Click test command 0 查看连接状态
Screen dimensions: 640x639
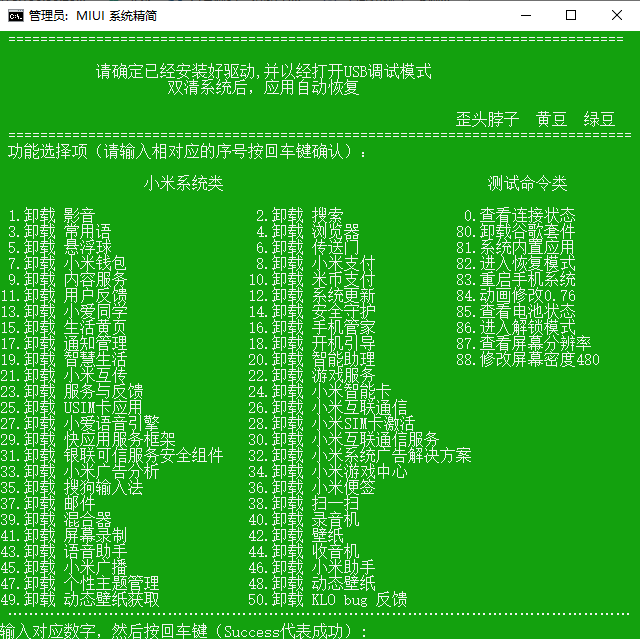click(520, 216)
